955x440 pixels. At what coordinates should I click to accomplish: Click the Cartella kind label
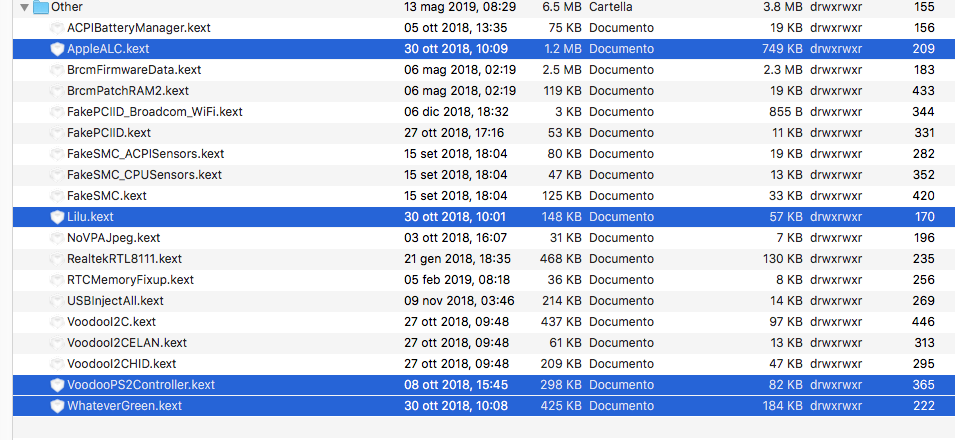(x=611, y=7)
